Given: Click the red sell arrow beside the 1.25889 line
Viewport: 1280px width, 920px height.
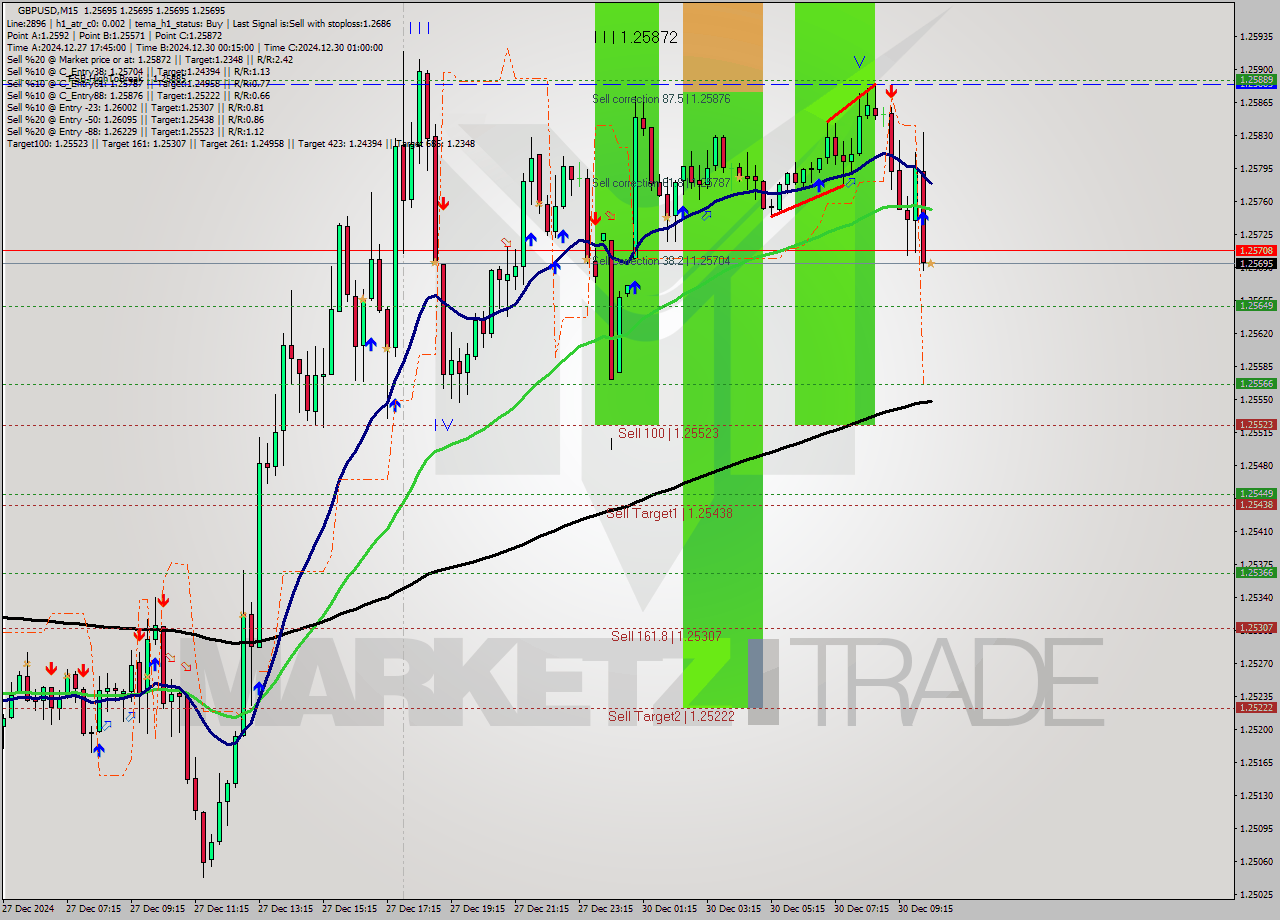Looking at the screenshot, I should (x=890, y=92).
